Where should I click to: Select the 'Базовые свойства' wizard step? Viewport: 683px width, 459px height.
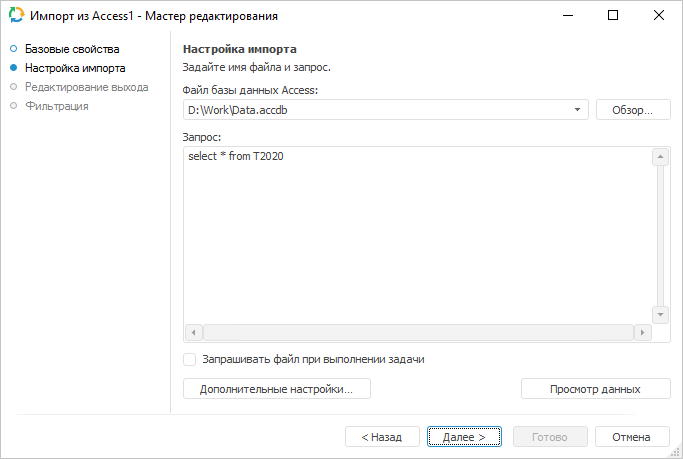(x=72, y=49)
